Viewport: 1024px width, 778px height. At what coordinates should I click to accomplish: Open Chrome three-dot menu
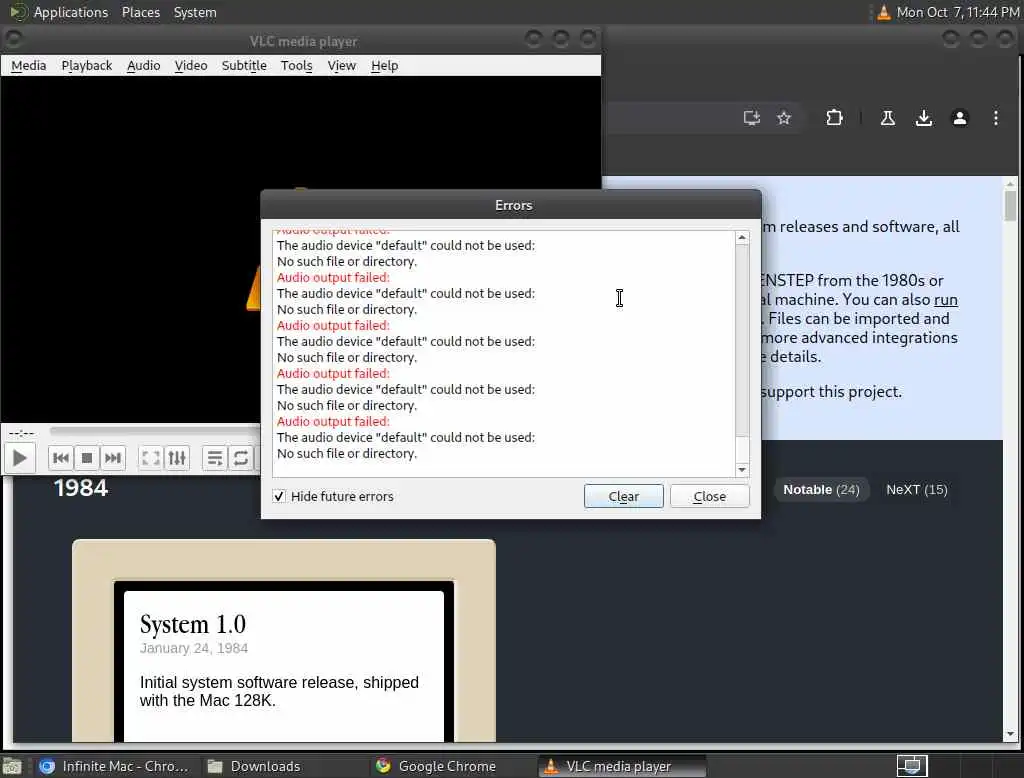click(995, 118)
